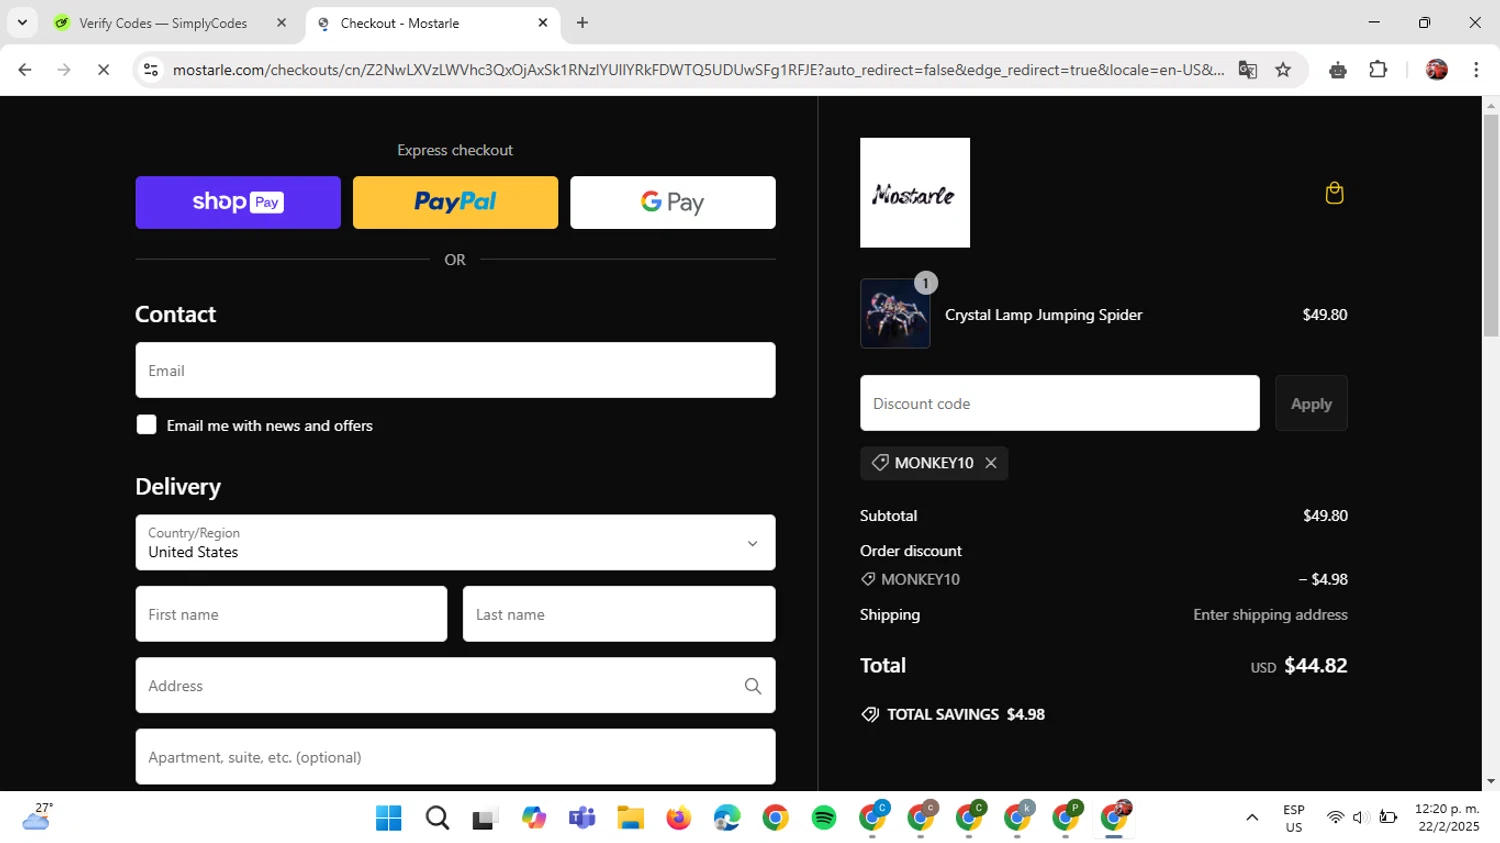Image resolution: width=1500 pixels, height=843 pixels.
Task: View site information icon in address bar
Action: 151,70
